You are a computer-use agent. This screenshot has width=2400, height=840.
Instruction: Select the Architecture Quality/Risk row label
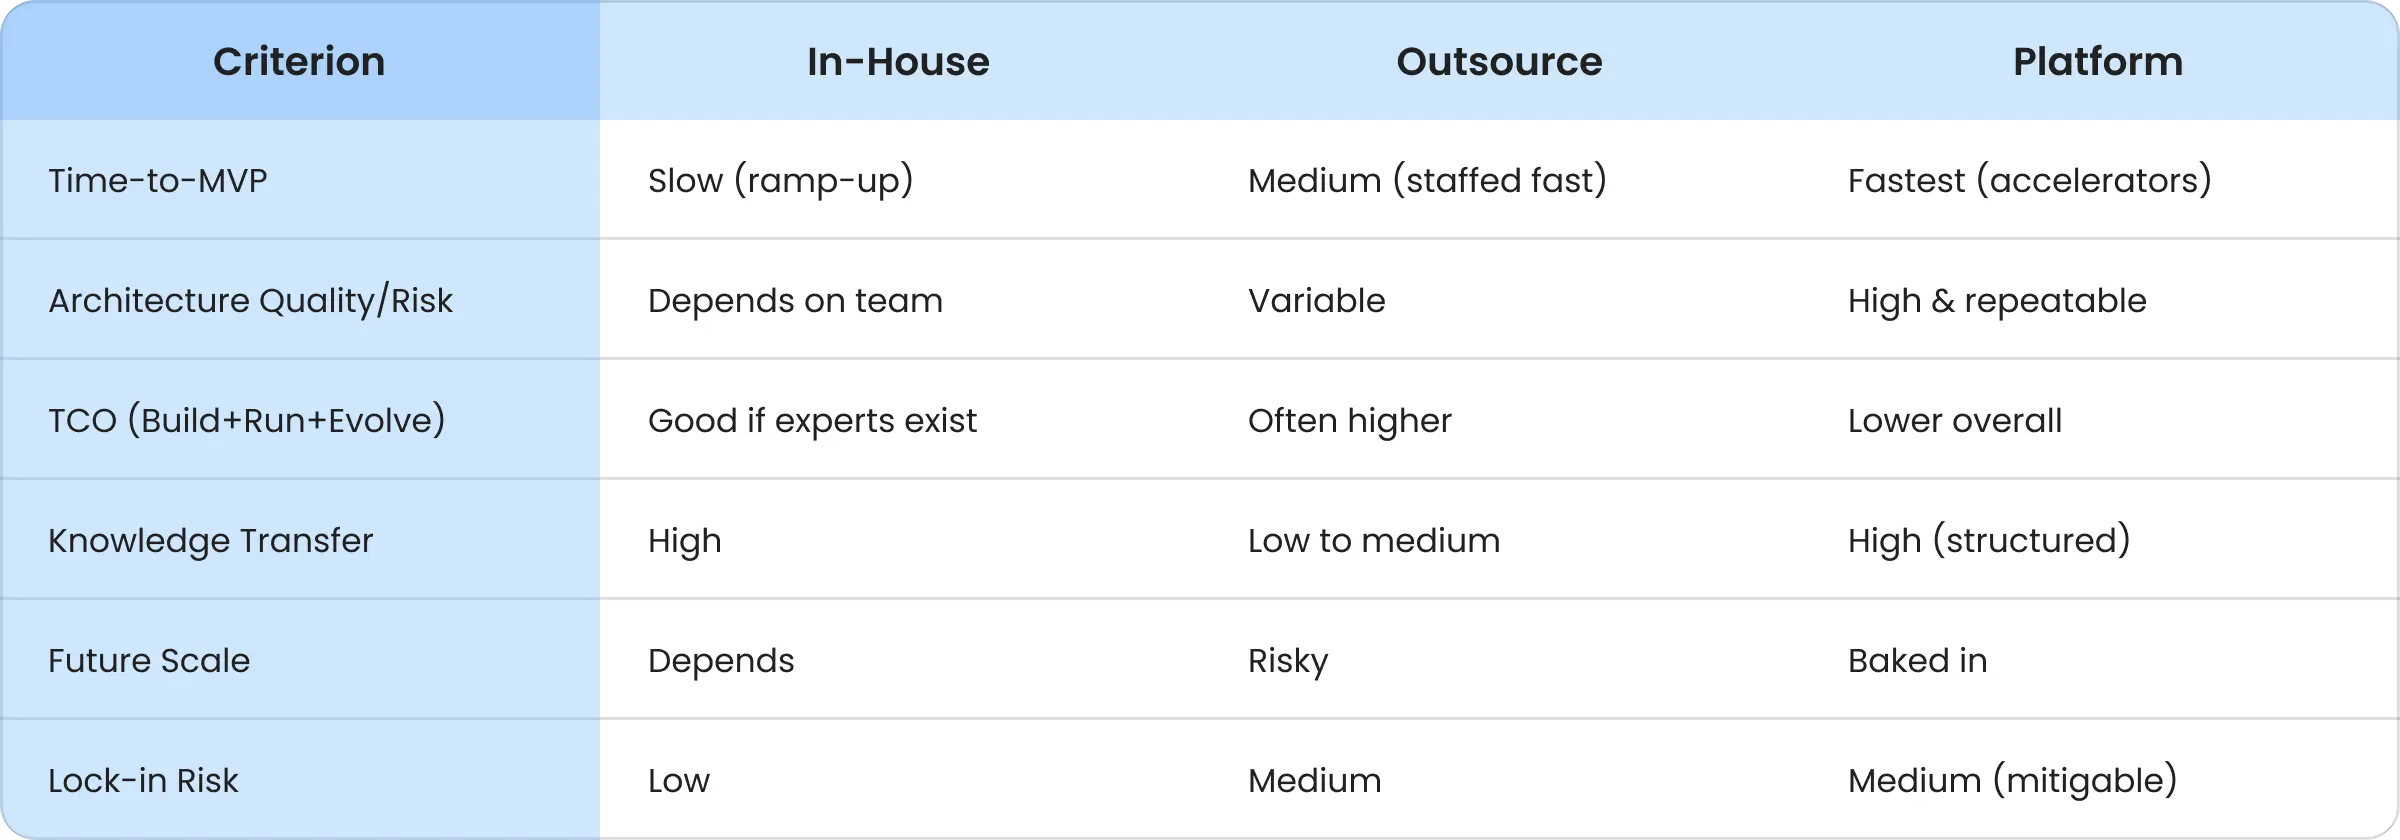[x=250, y=301]
